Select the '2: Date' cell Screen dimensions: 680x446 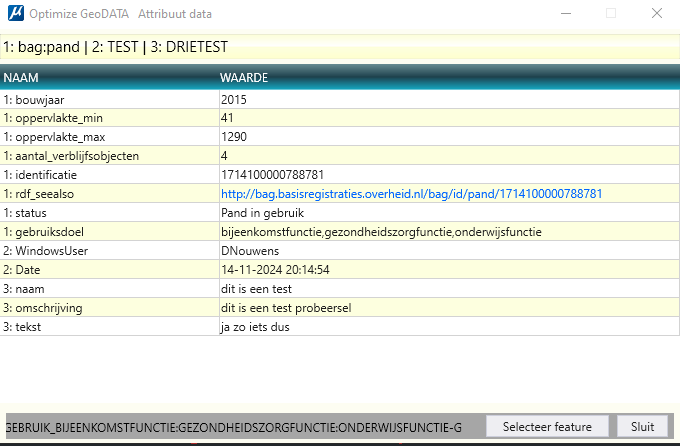[x=110, y=270]
